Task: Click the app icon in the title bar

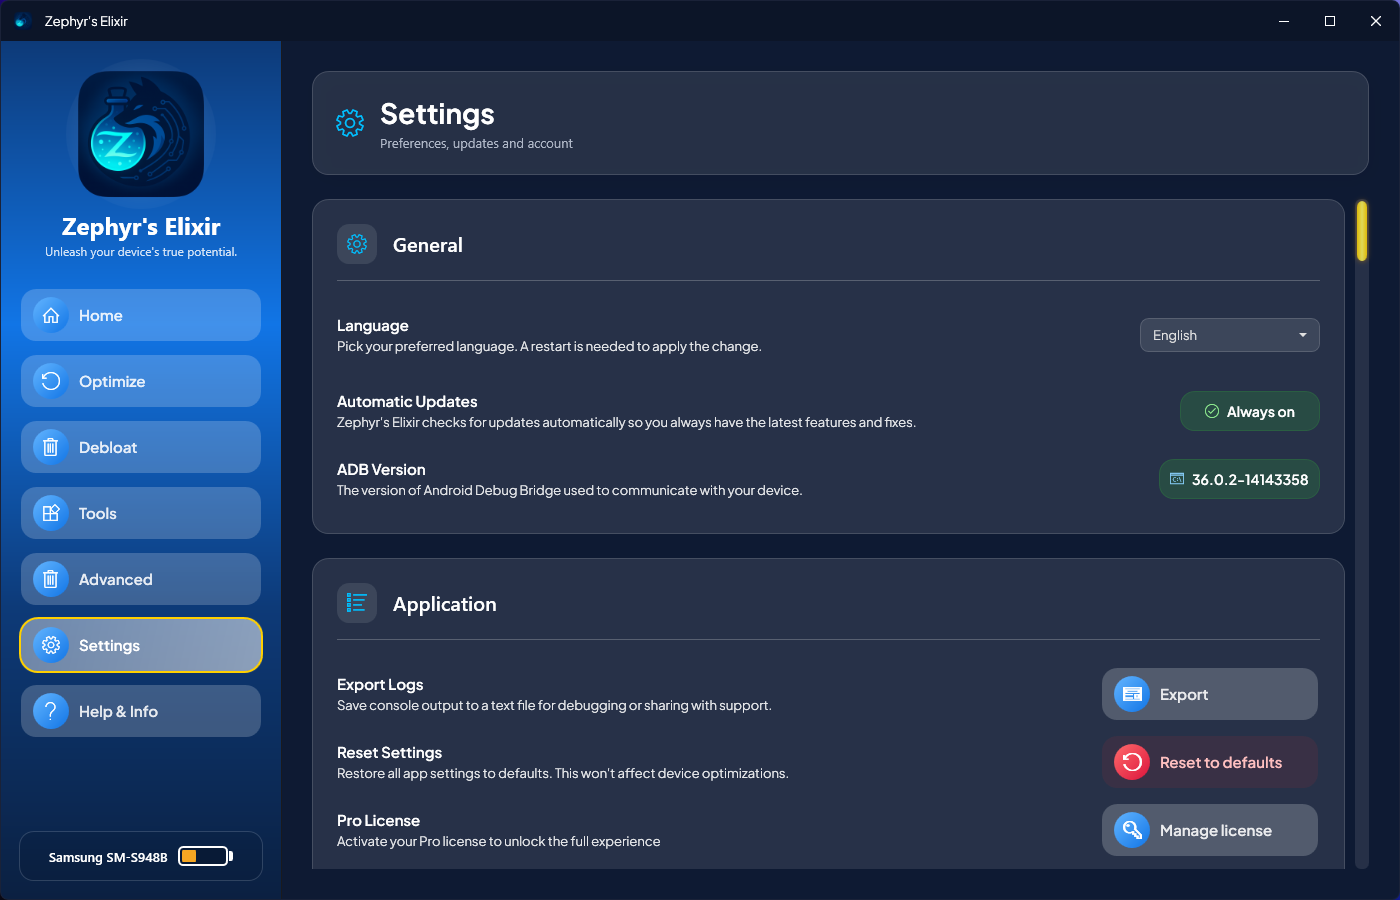Action: click(x=22, y=21)
